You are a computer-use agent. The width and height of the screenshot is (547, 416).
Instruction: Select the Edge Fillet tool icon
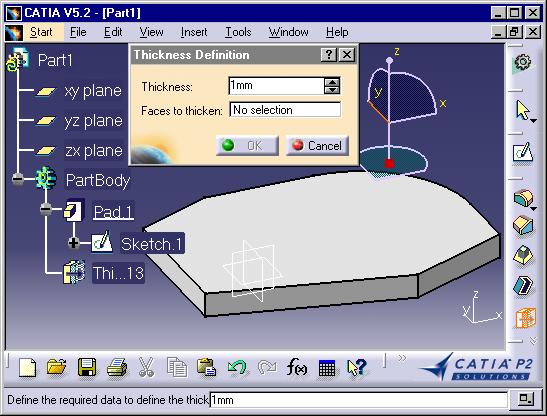tap(523, 198)
